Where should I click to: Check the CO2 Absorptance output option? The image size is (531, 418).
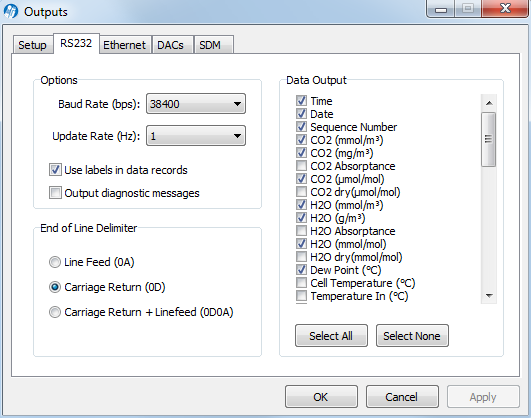(301, 166)
